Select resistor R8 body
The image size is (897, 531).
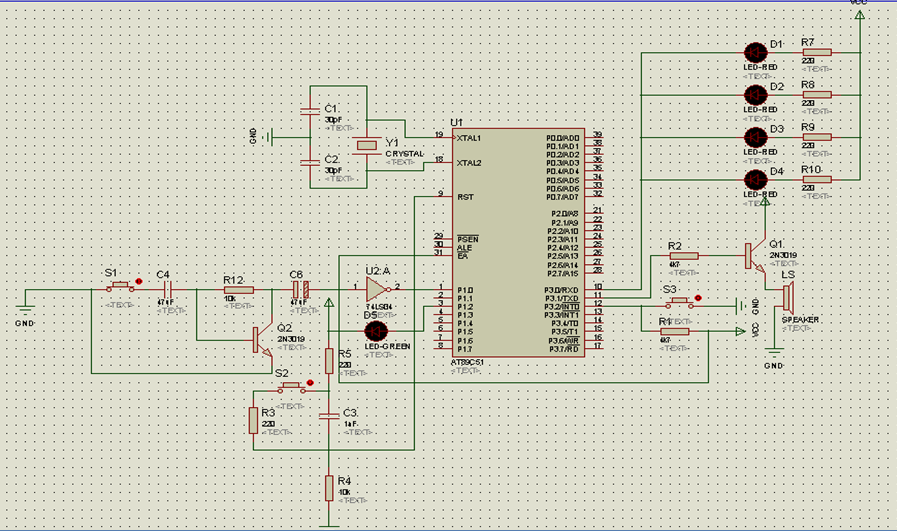817,95
